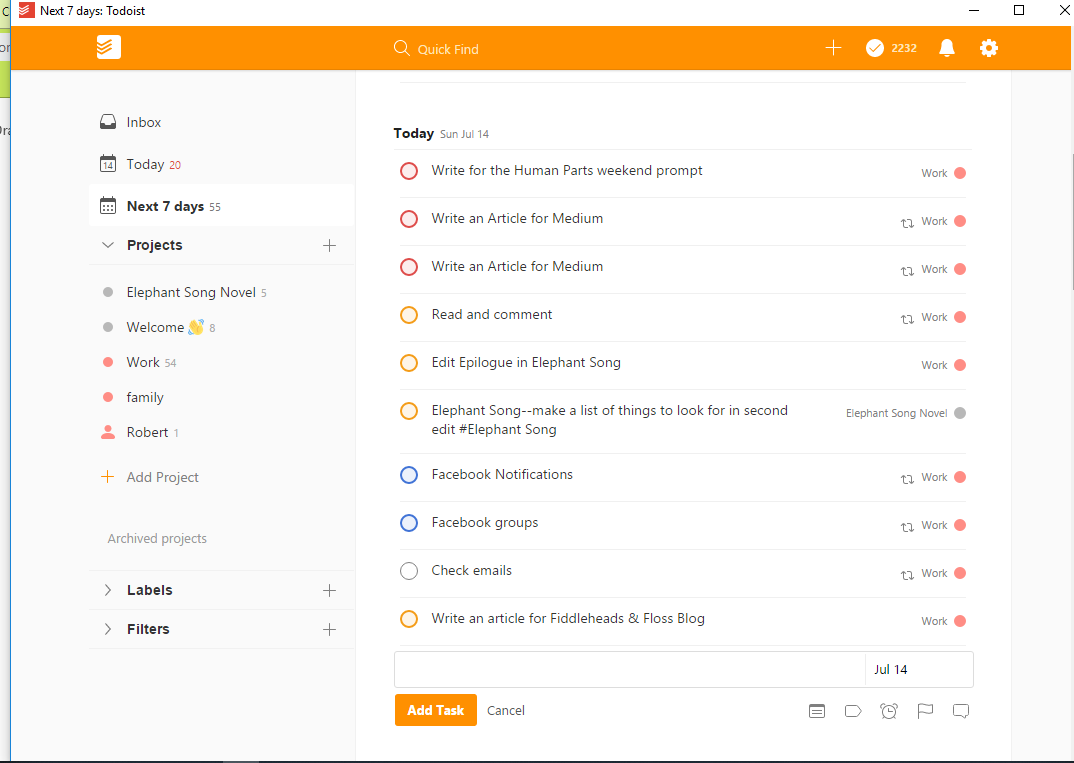The height and width of the screenshot is (763, 1074).
Task: Click the new task name input field
Action: [x=630, y=669]
